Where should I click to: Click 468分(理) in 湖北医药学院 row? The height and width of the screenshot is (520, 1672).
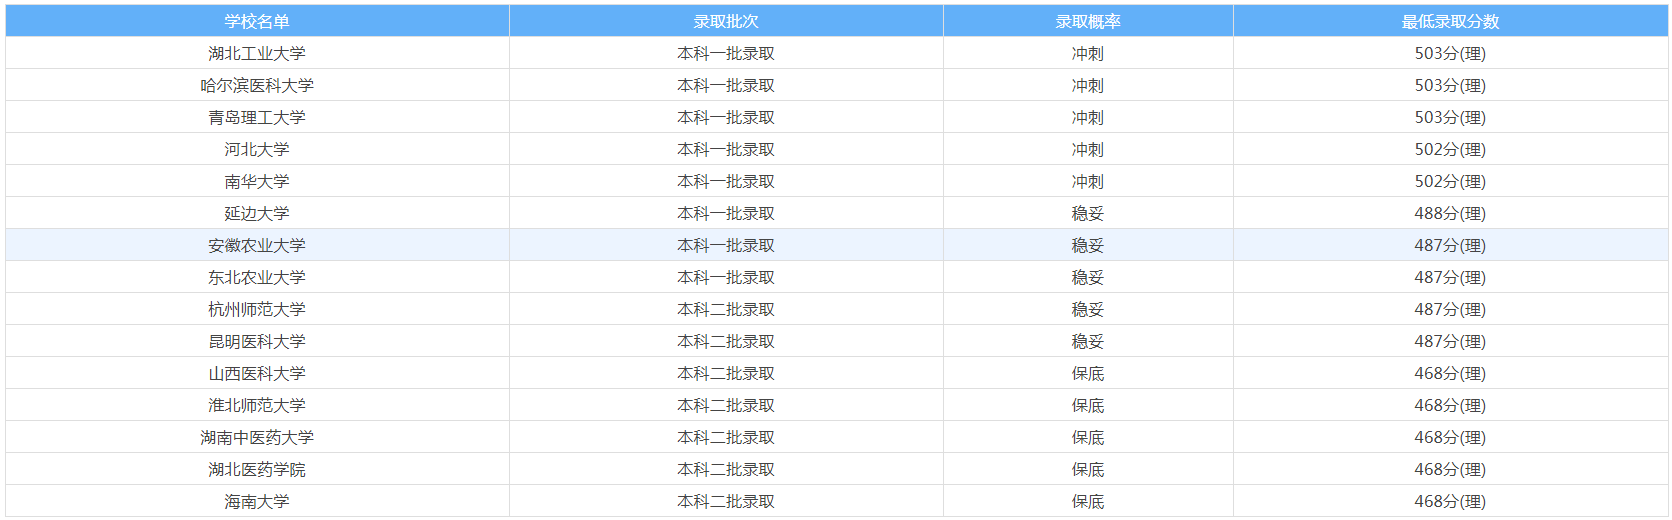(x=1450, y=469)
